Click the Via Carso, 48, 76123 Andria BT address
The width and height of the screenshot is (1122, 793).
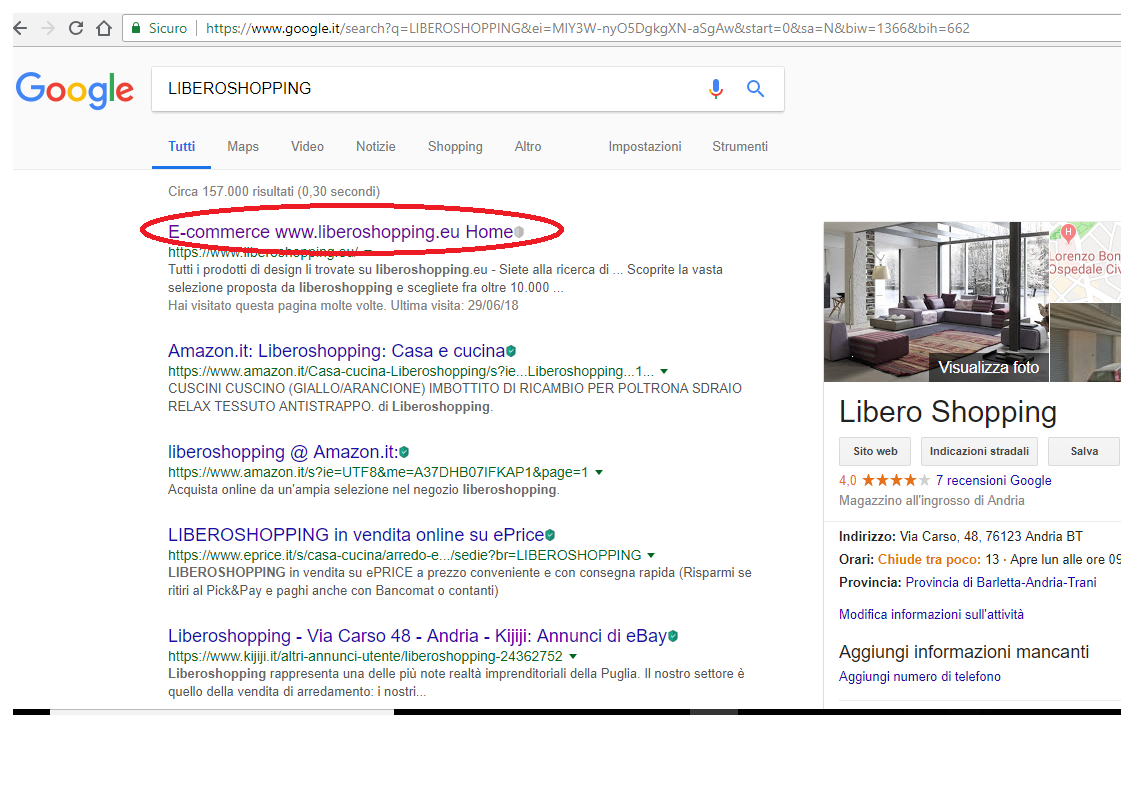[991, 536]
